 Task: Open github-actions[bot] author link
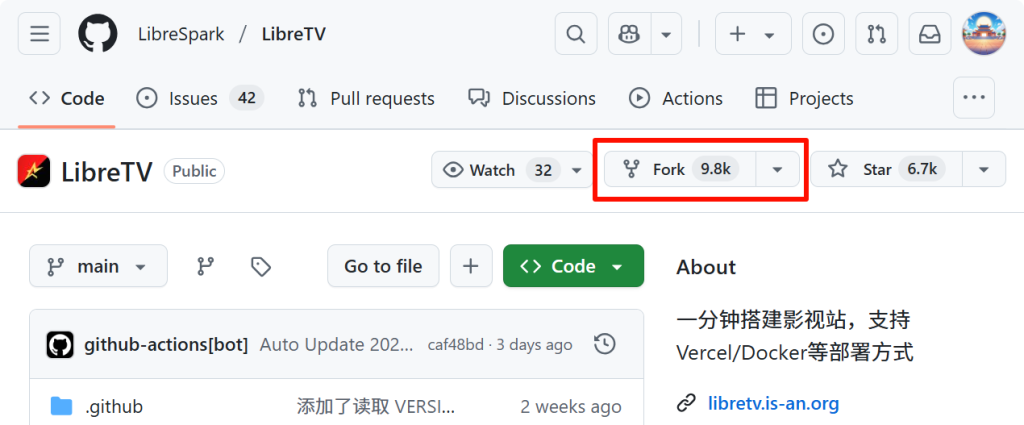166,345
